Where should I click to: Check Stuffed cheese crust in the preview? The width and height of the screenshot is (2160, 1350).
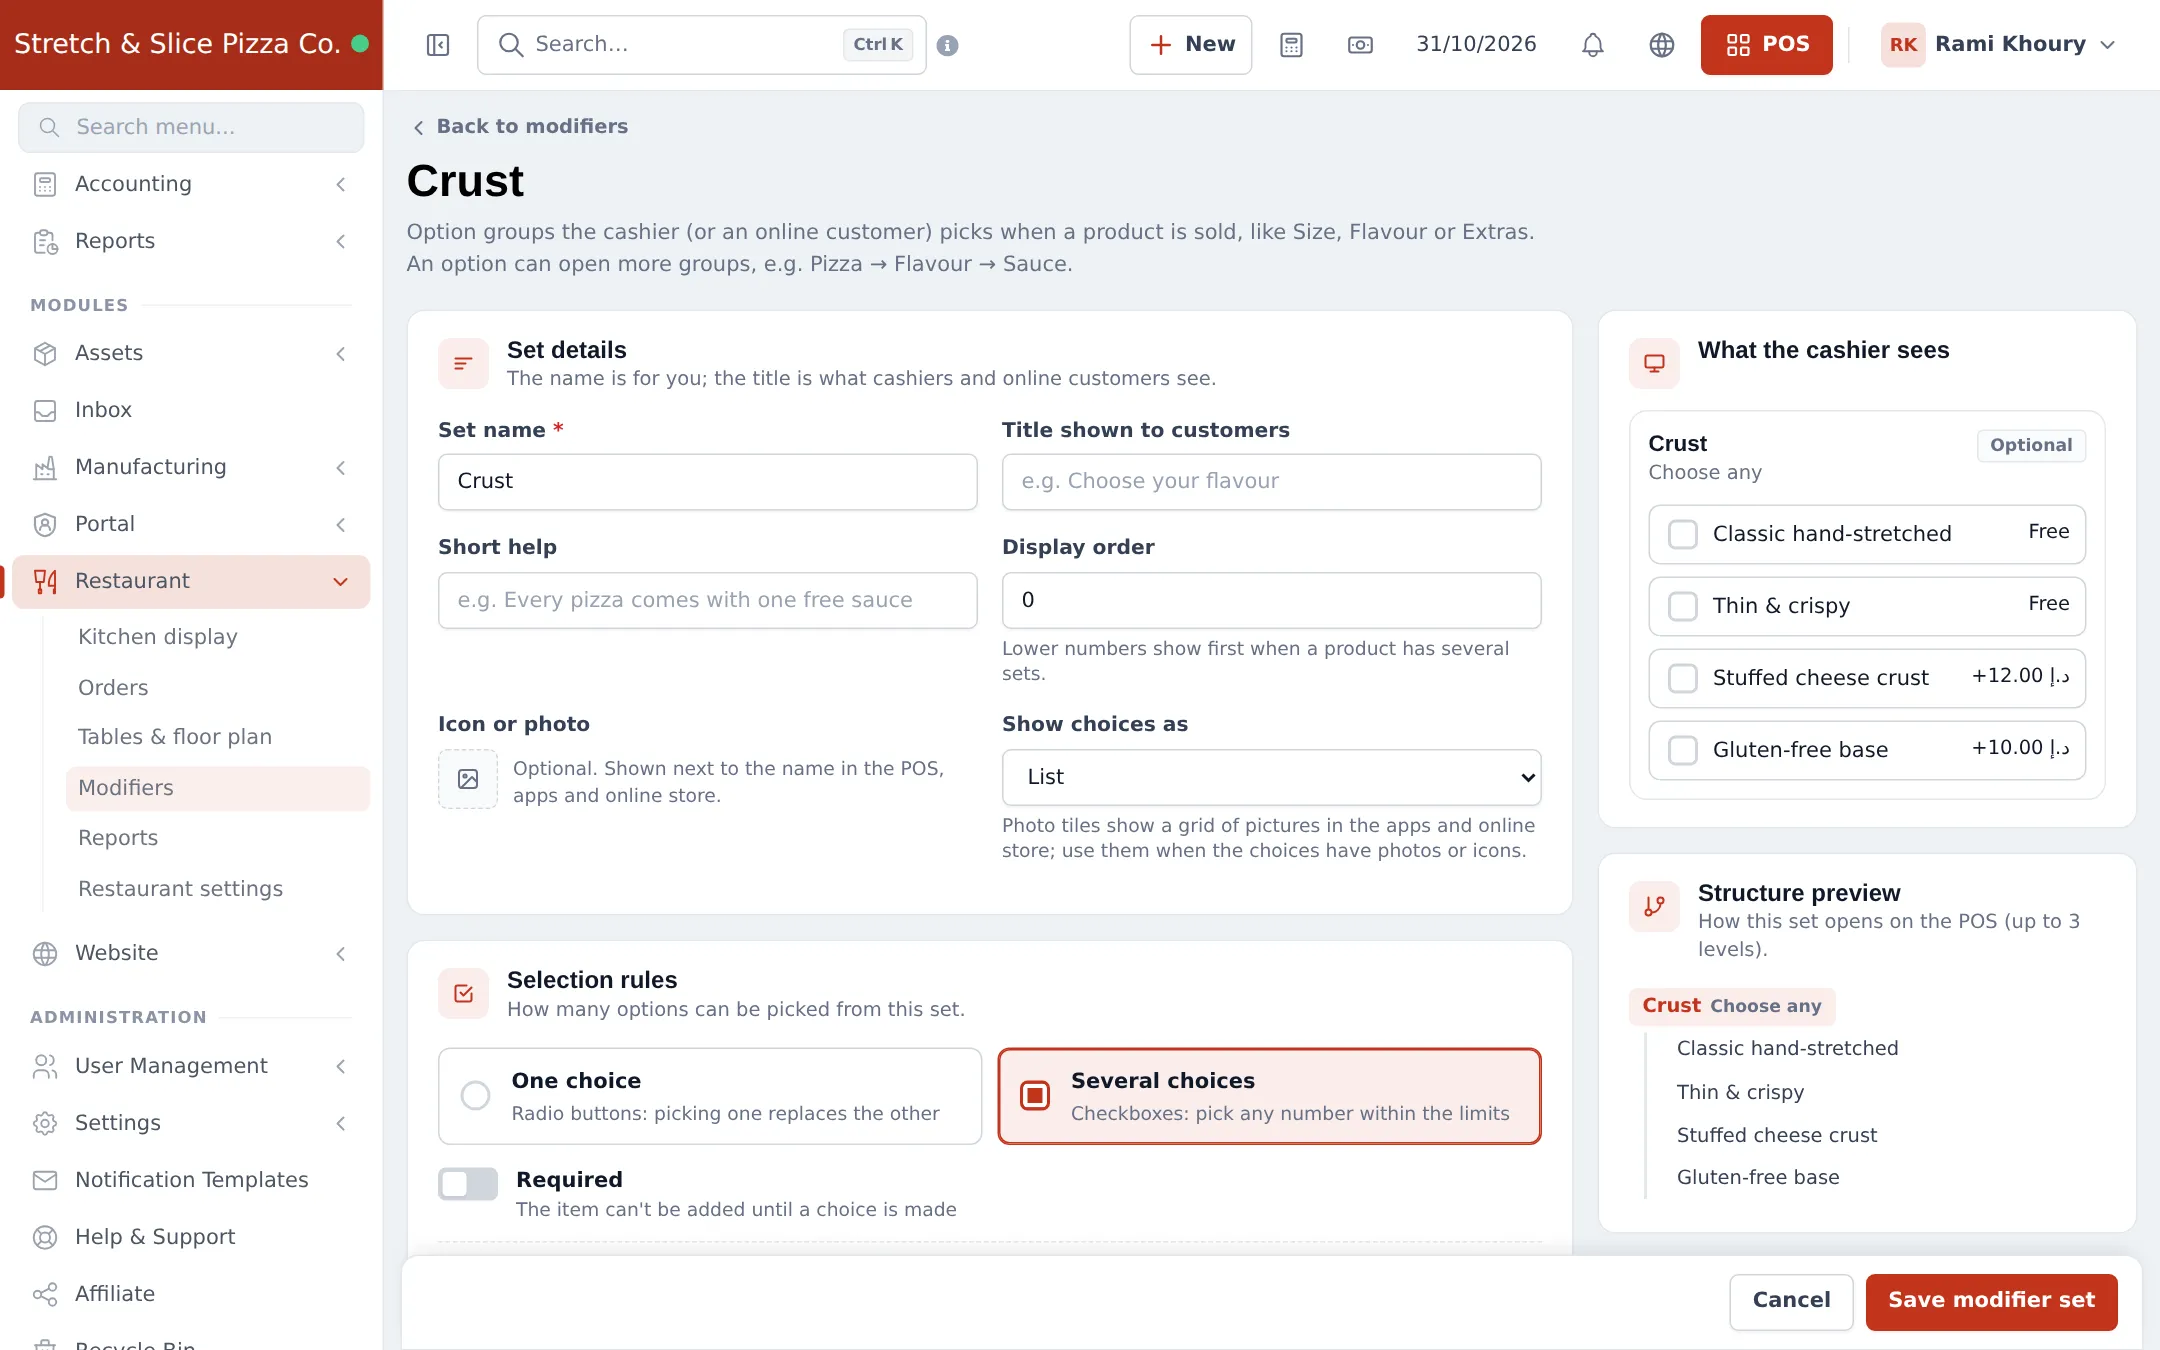[1683, 678]
